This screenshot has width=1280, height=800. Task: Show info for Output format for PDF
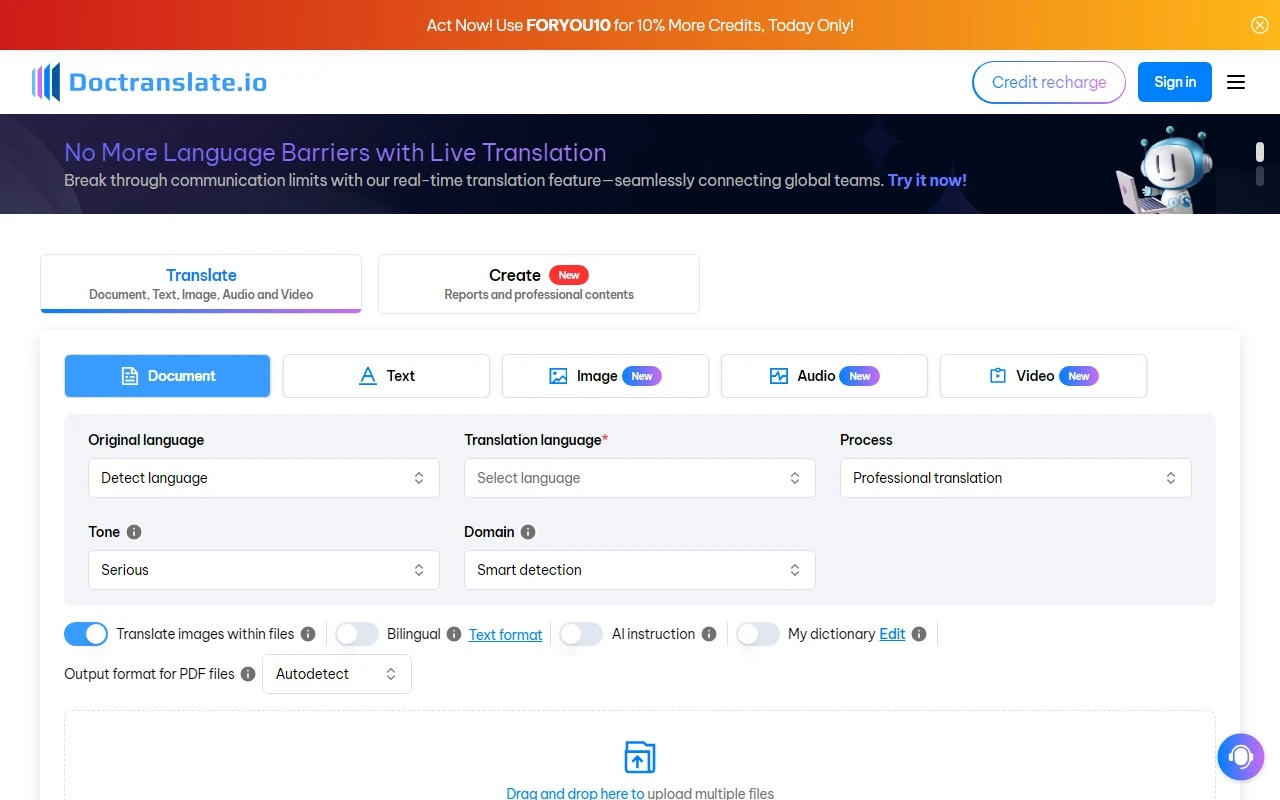click(x=248, y=674)
